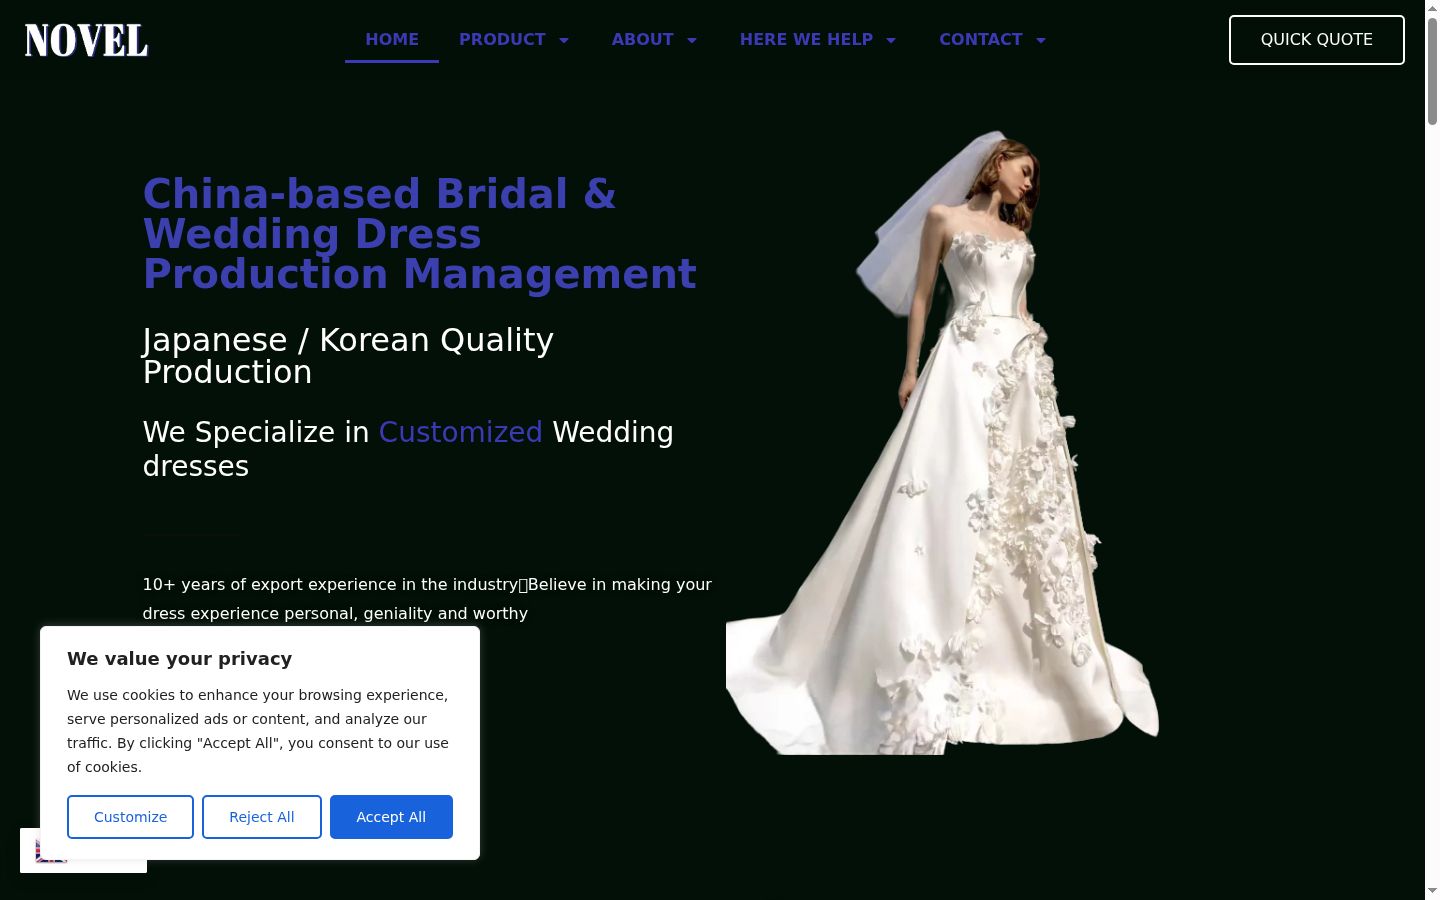This screenshot has width=1440, height=900.
Task: Click the 'China-based Bridal & Wedding Dress' heading
Action: (420, 234)
